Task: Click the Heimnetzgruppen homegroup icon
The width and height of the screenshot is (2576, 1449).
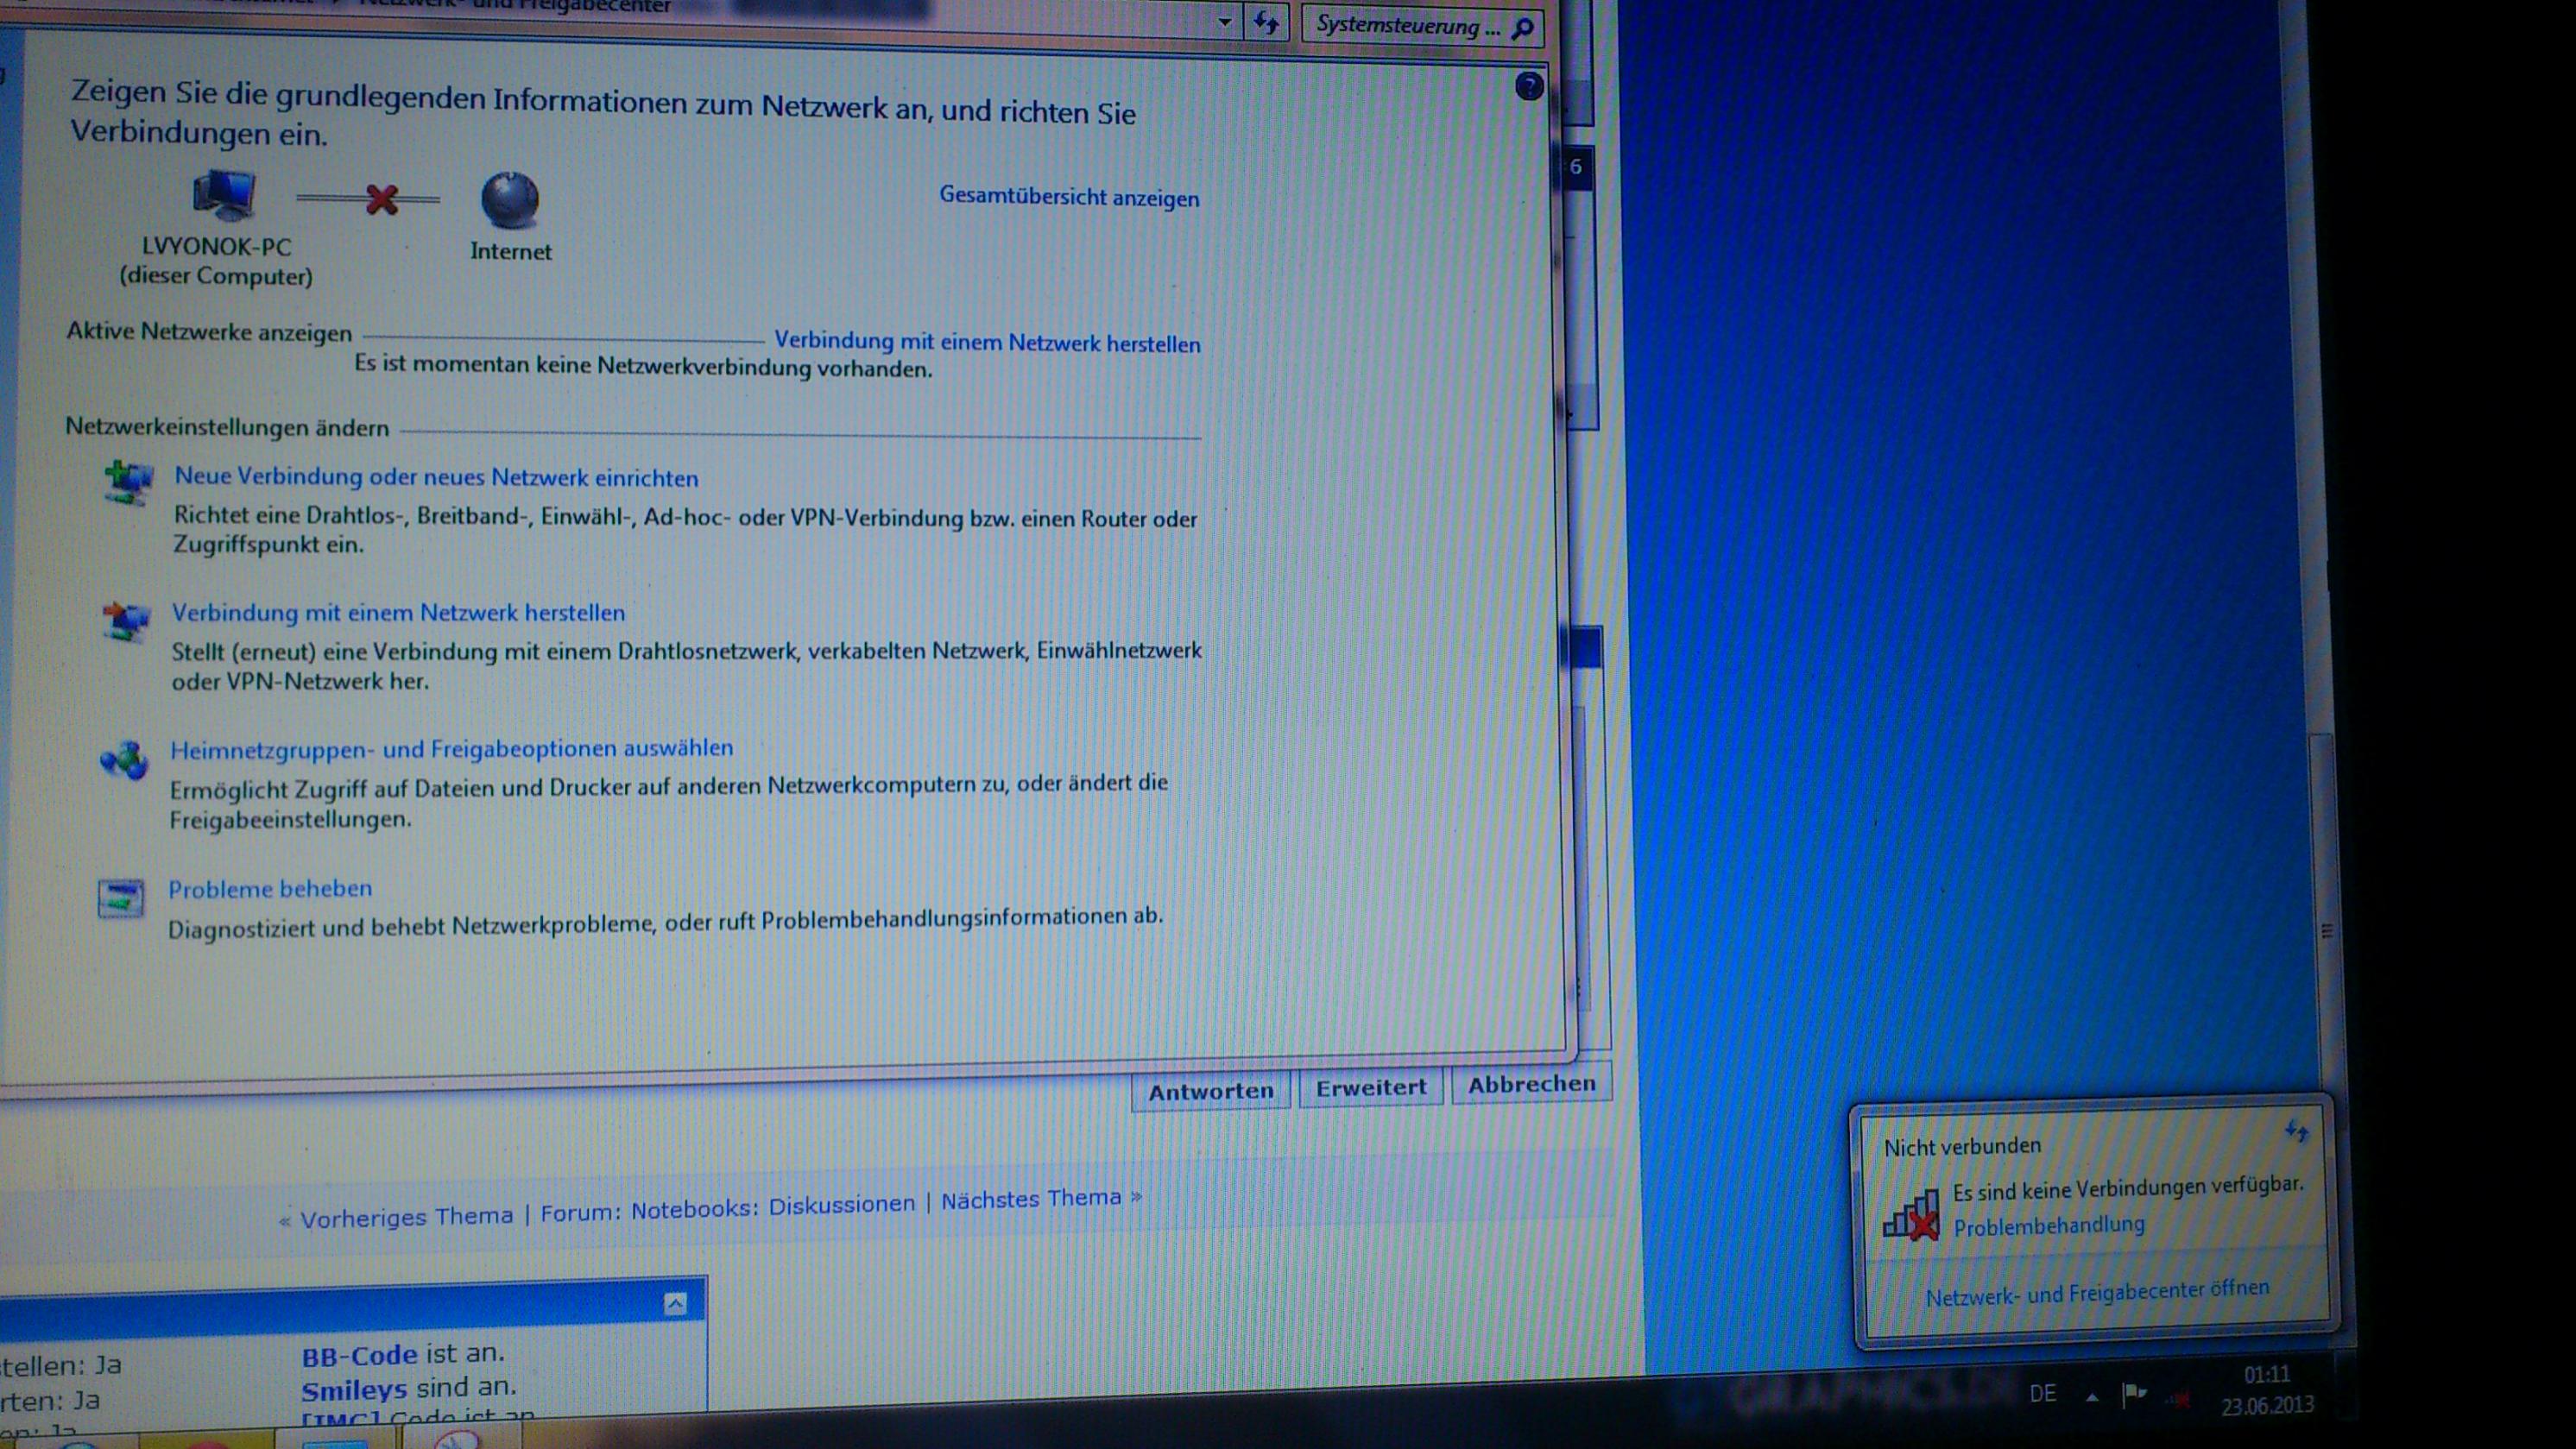Action: tap(124, 761)
